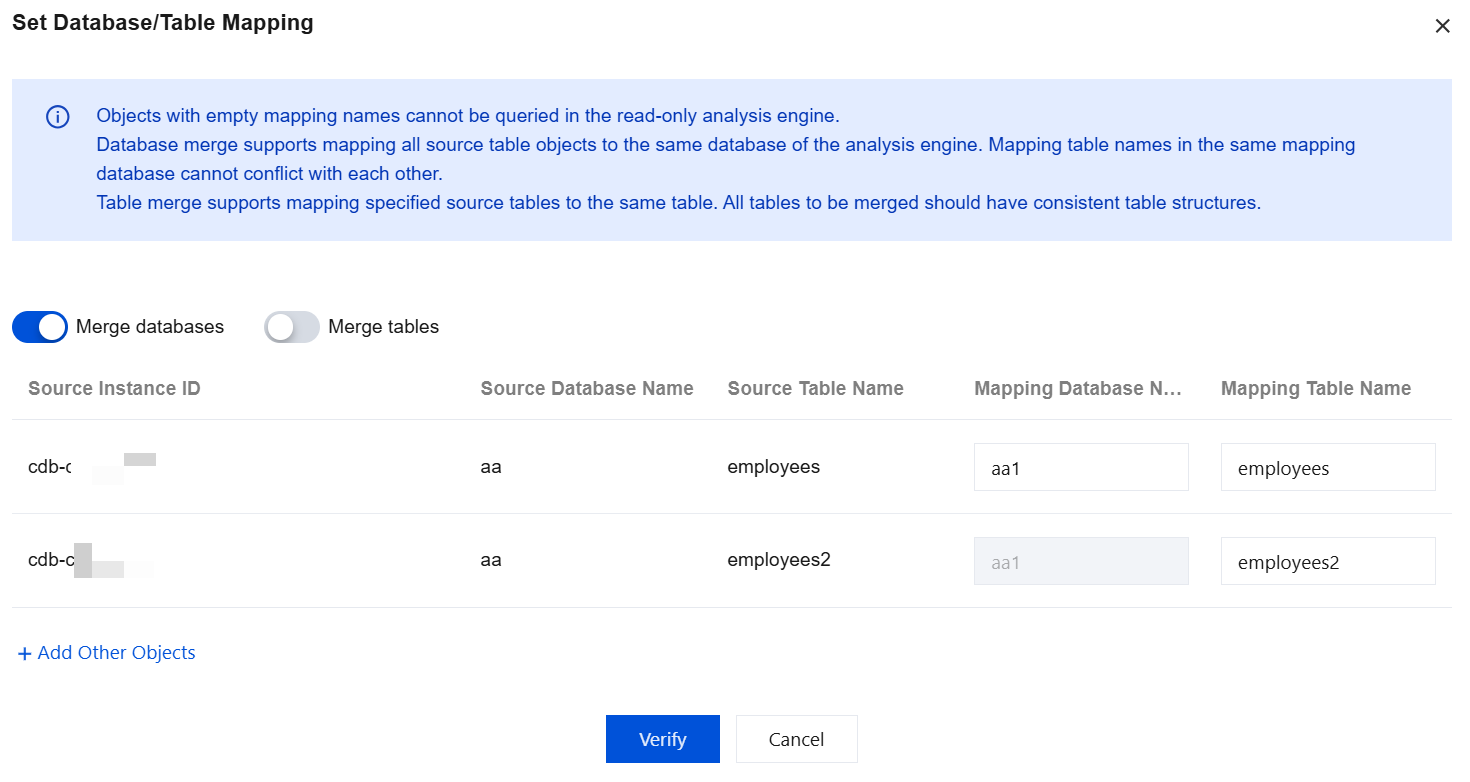Edit the employees2 mapping table name field
This screenshot has height=782, width=1470.
point(1327,561)
